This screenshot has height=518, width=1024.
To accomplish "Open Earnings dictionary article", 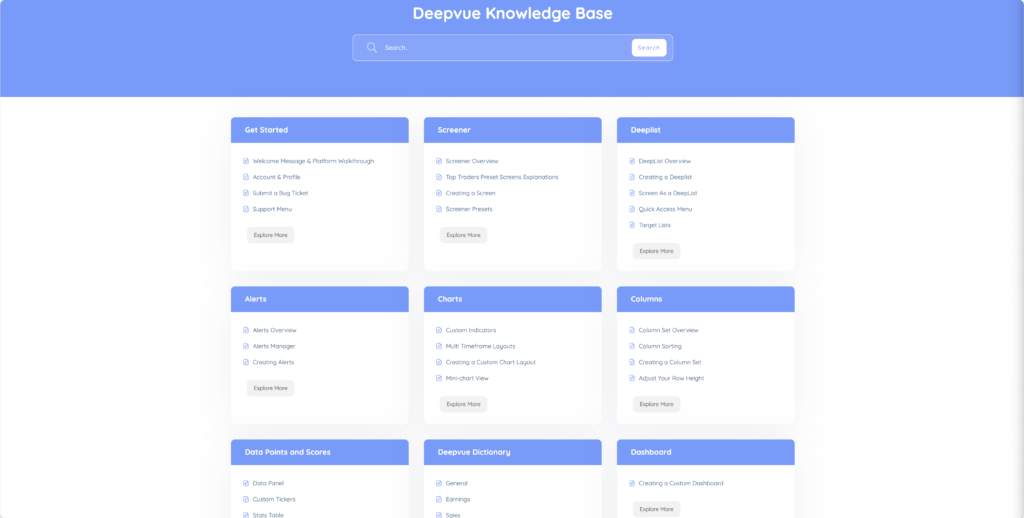I will point(458,499).
